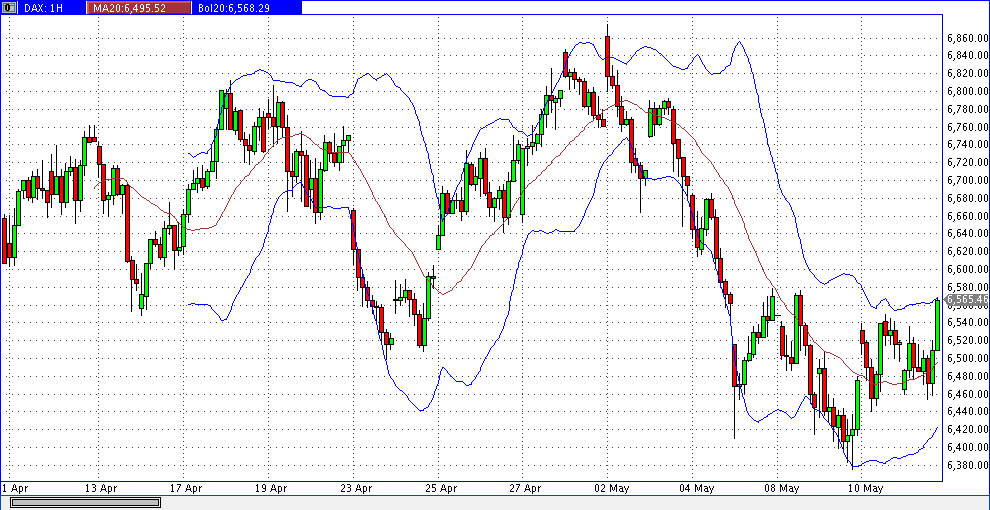Click the 6,800.00 price axis label
990x510 pixels.
click(967, 92)
